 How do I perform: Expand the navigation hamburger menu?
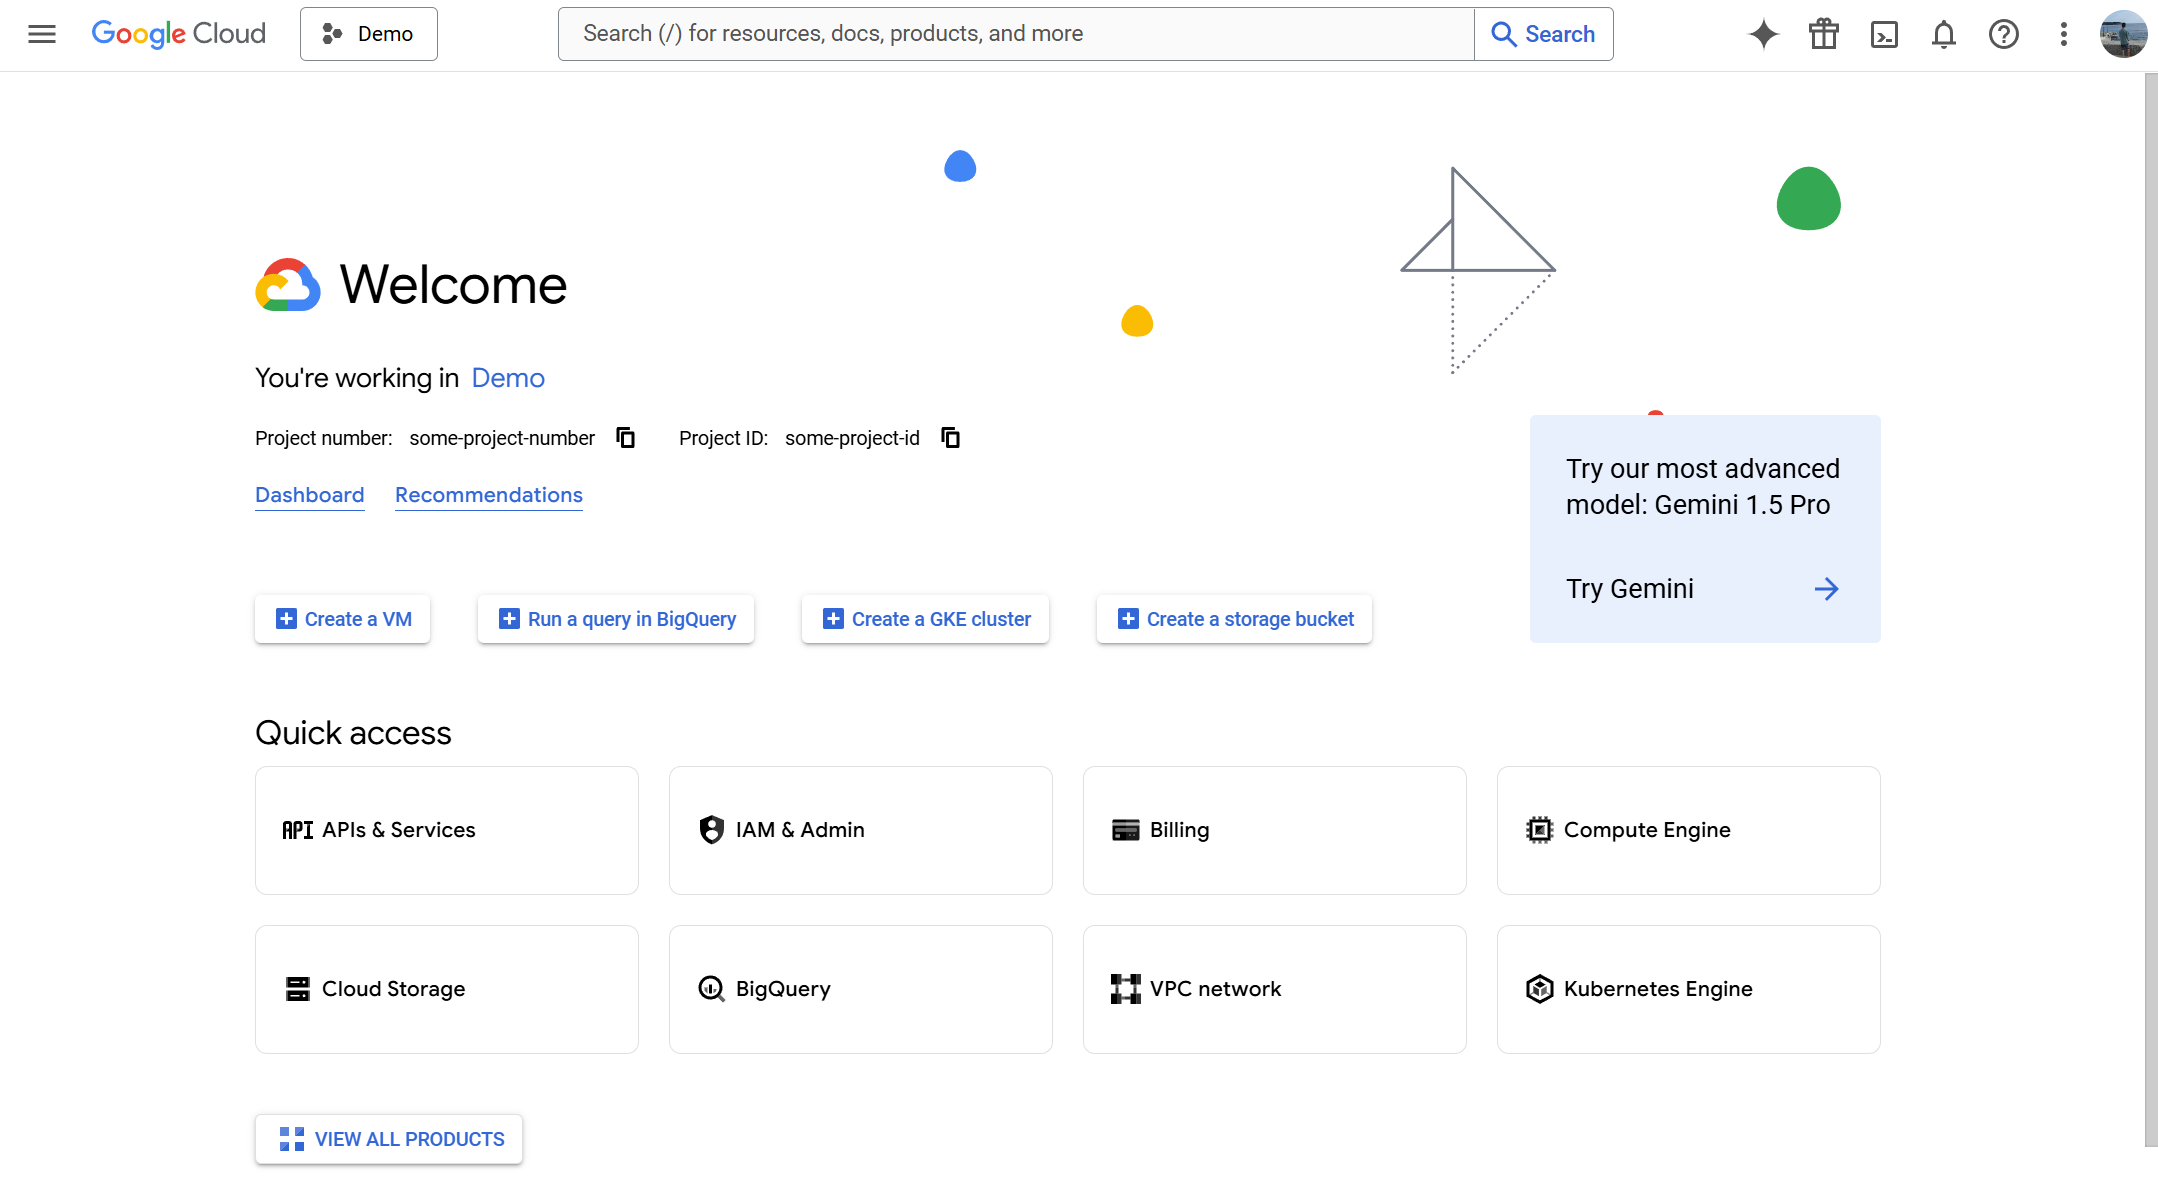42,33
